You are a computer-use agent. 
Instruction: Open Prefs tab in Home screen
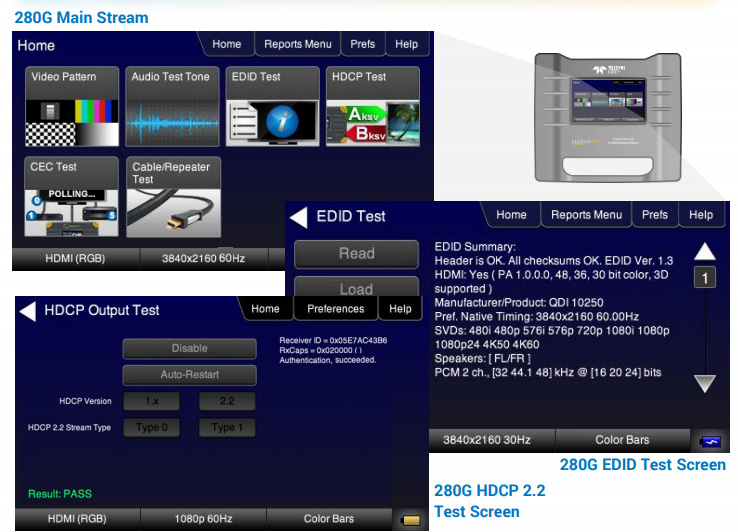362,44
